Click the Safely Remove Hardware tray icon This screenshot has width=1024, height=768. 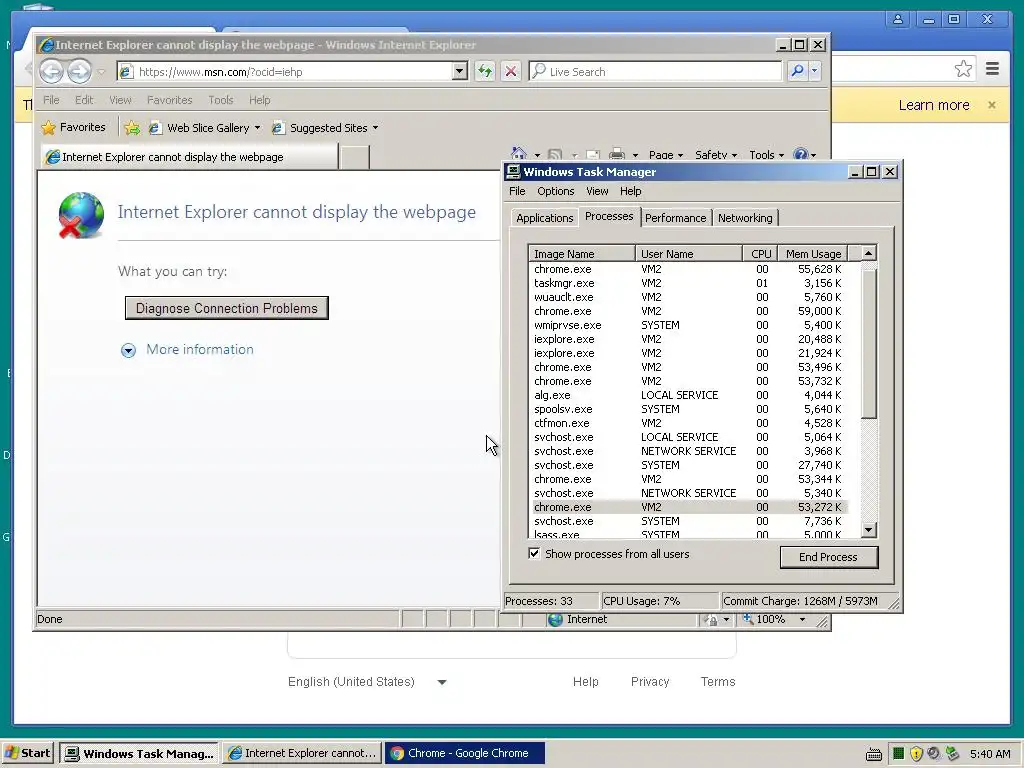[952, 753]
